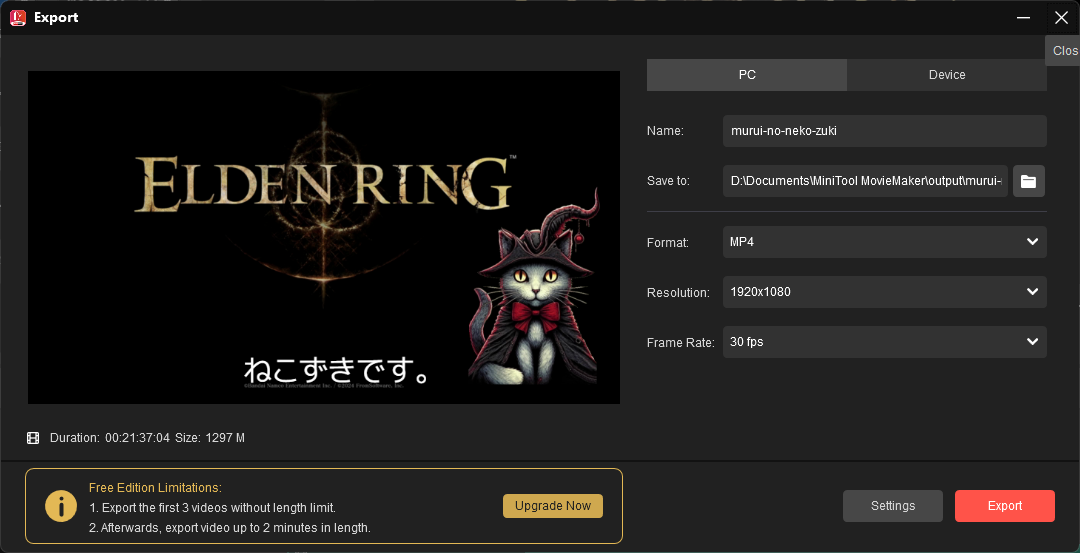
Task: Click the film strip icon beside Duration
Action: coord(33,438)
